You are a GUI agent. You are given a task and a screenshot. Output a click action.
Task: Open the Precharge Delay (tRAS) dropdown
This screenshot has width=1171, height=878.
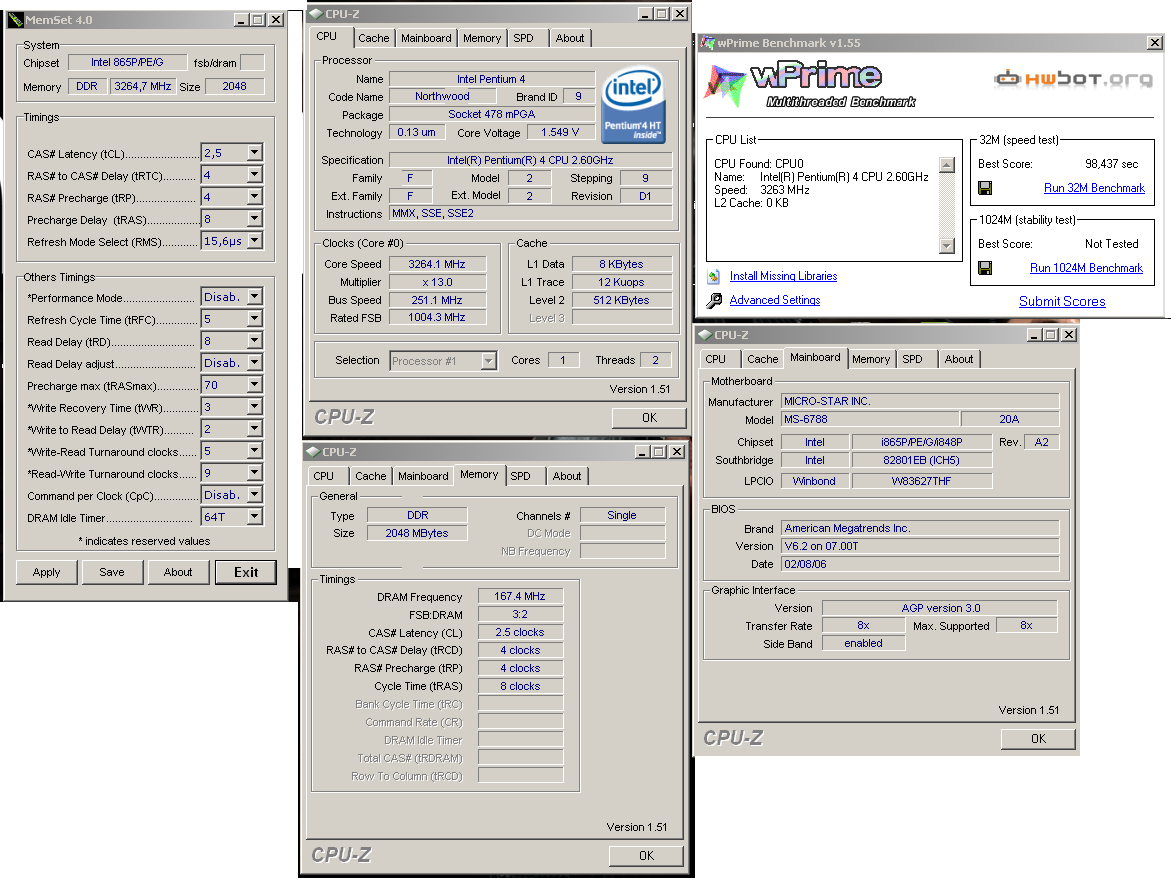pyautogui.click(x=255, y=219)
